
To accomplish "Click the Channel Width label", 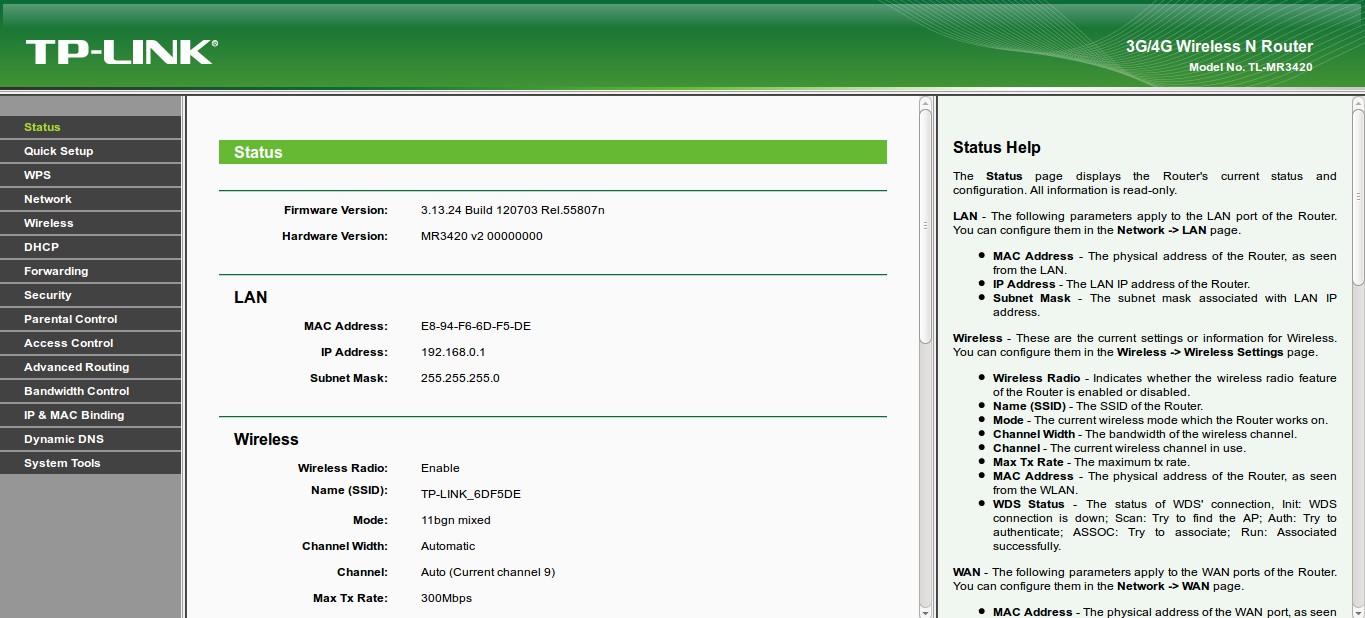I will click(x=344, y=546).
